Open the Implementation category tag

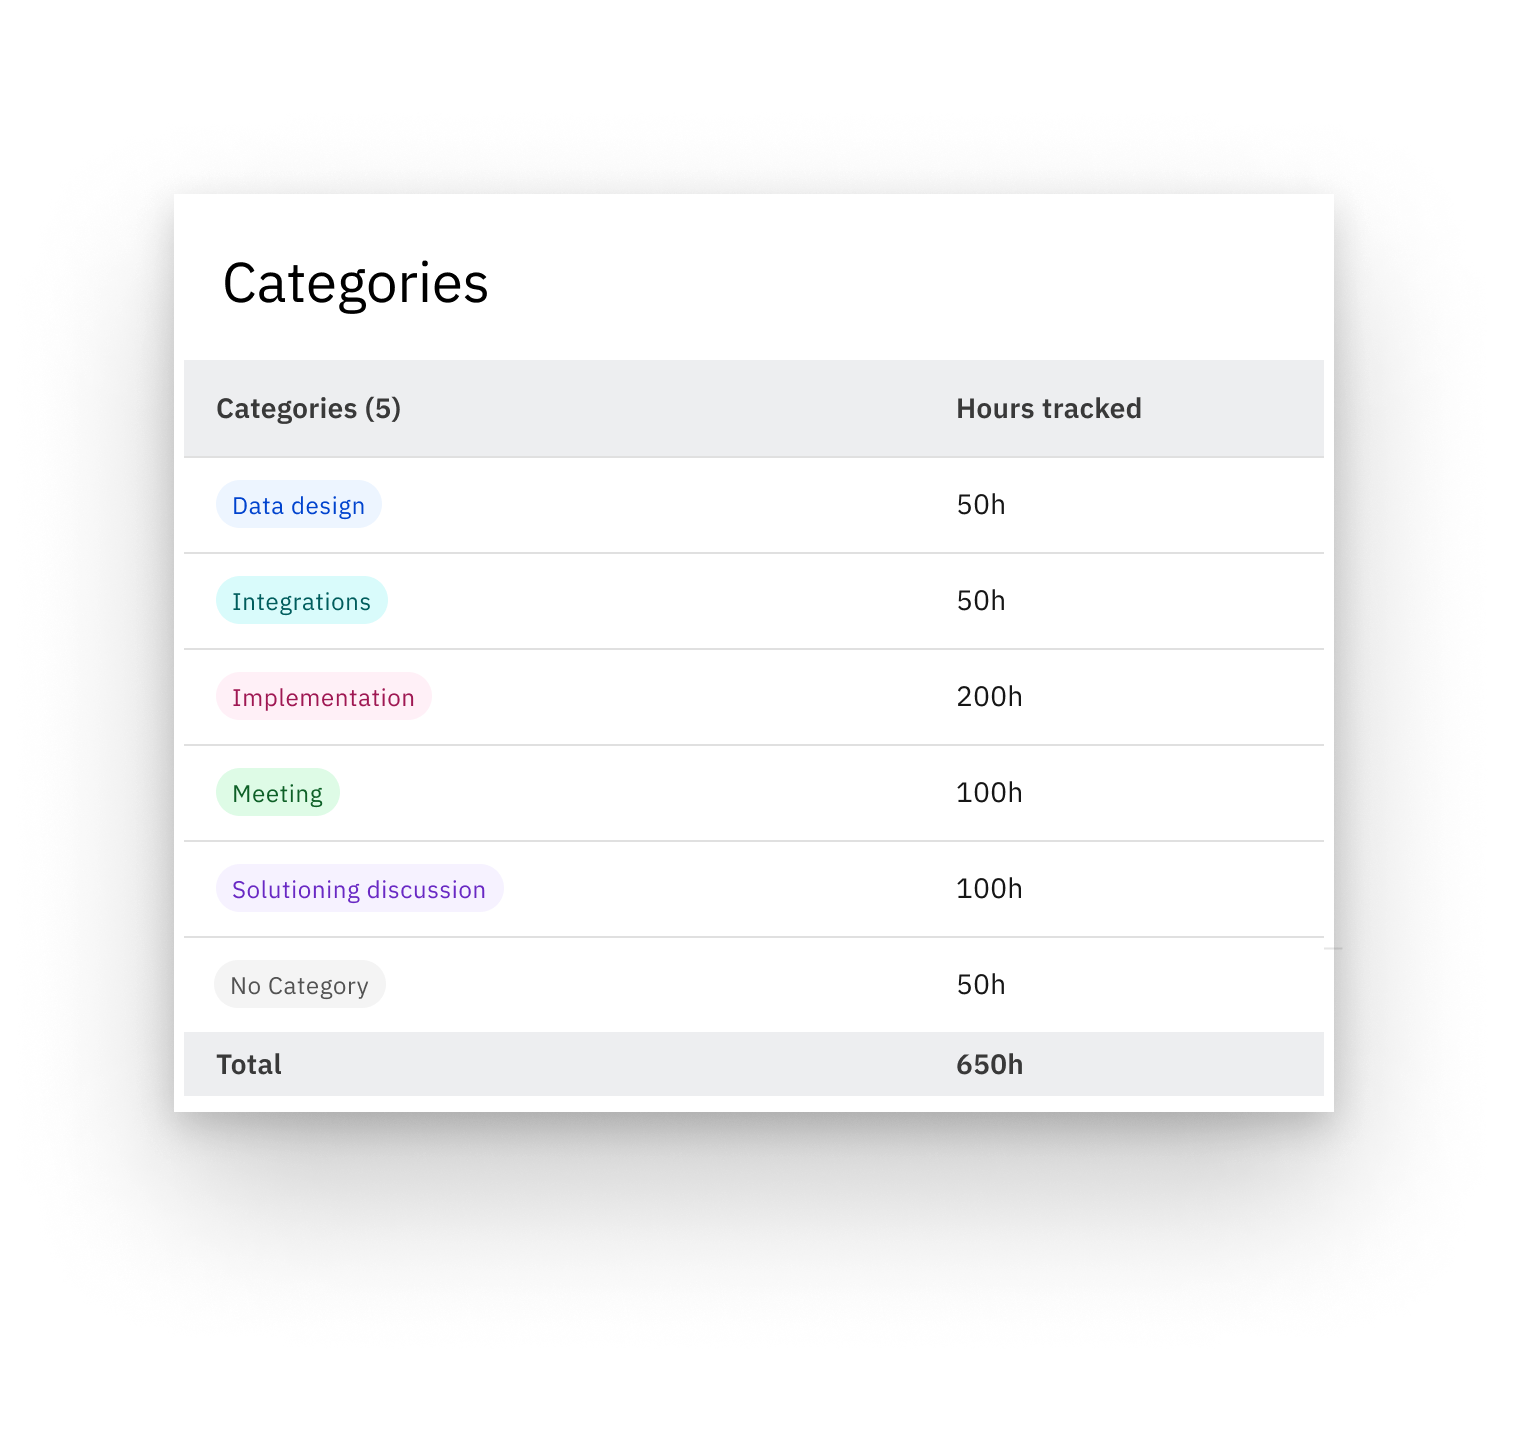pos(323,697)
